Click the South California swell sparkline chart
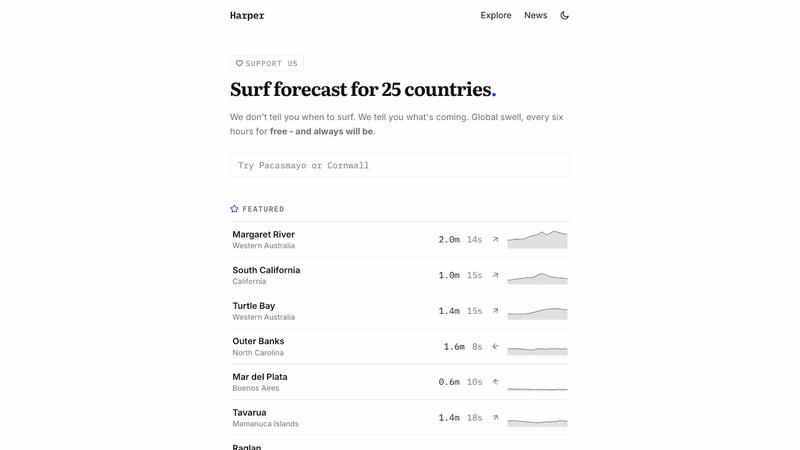The image size is (800, 450). (537, 278)
